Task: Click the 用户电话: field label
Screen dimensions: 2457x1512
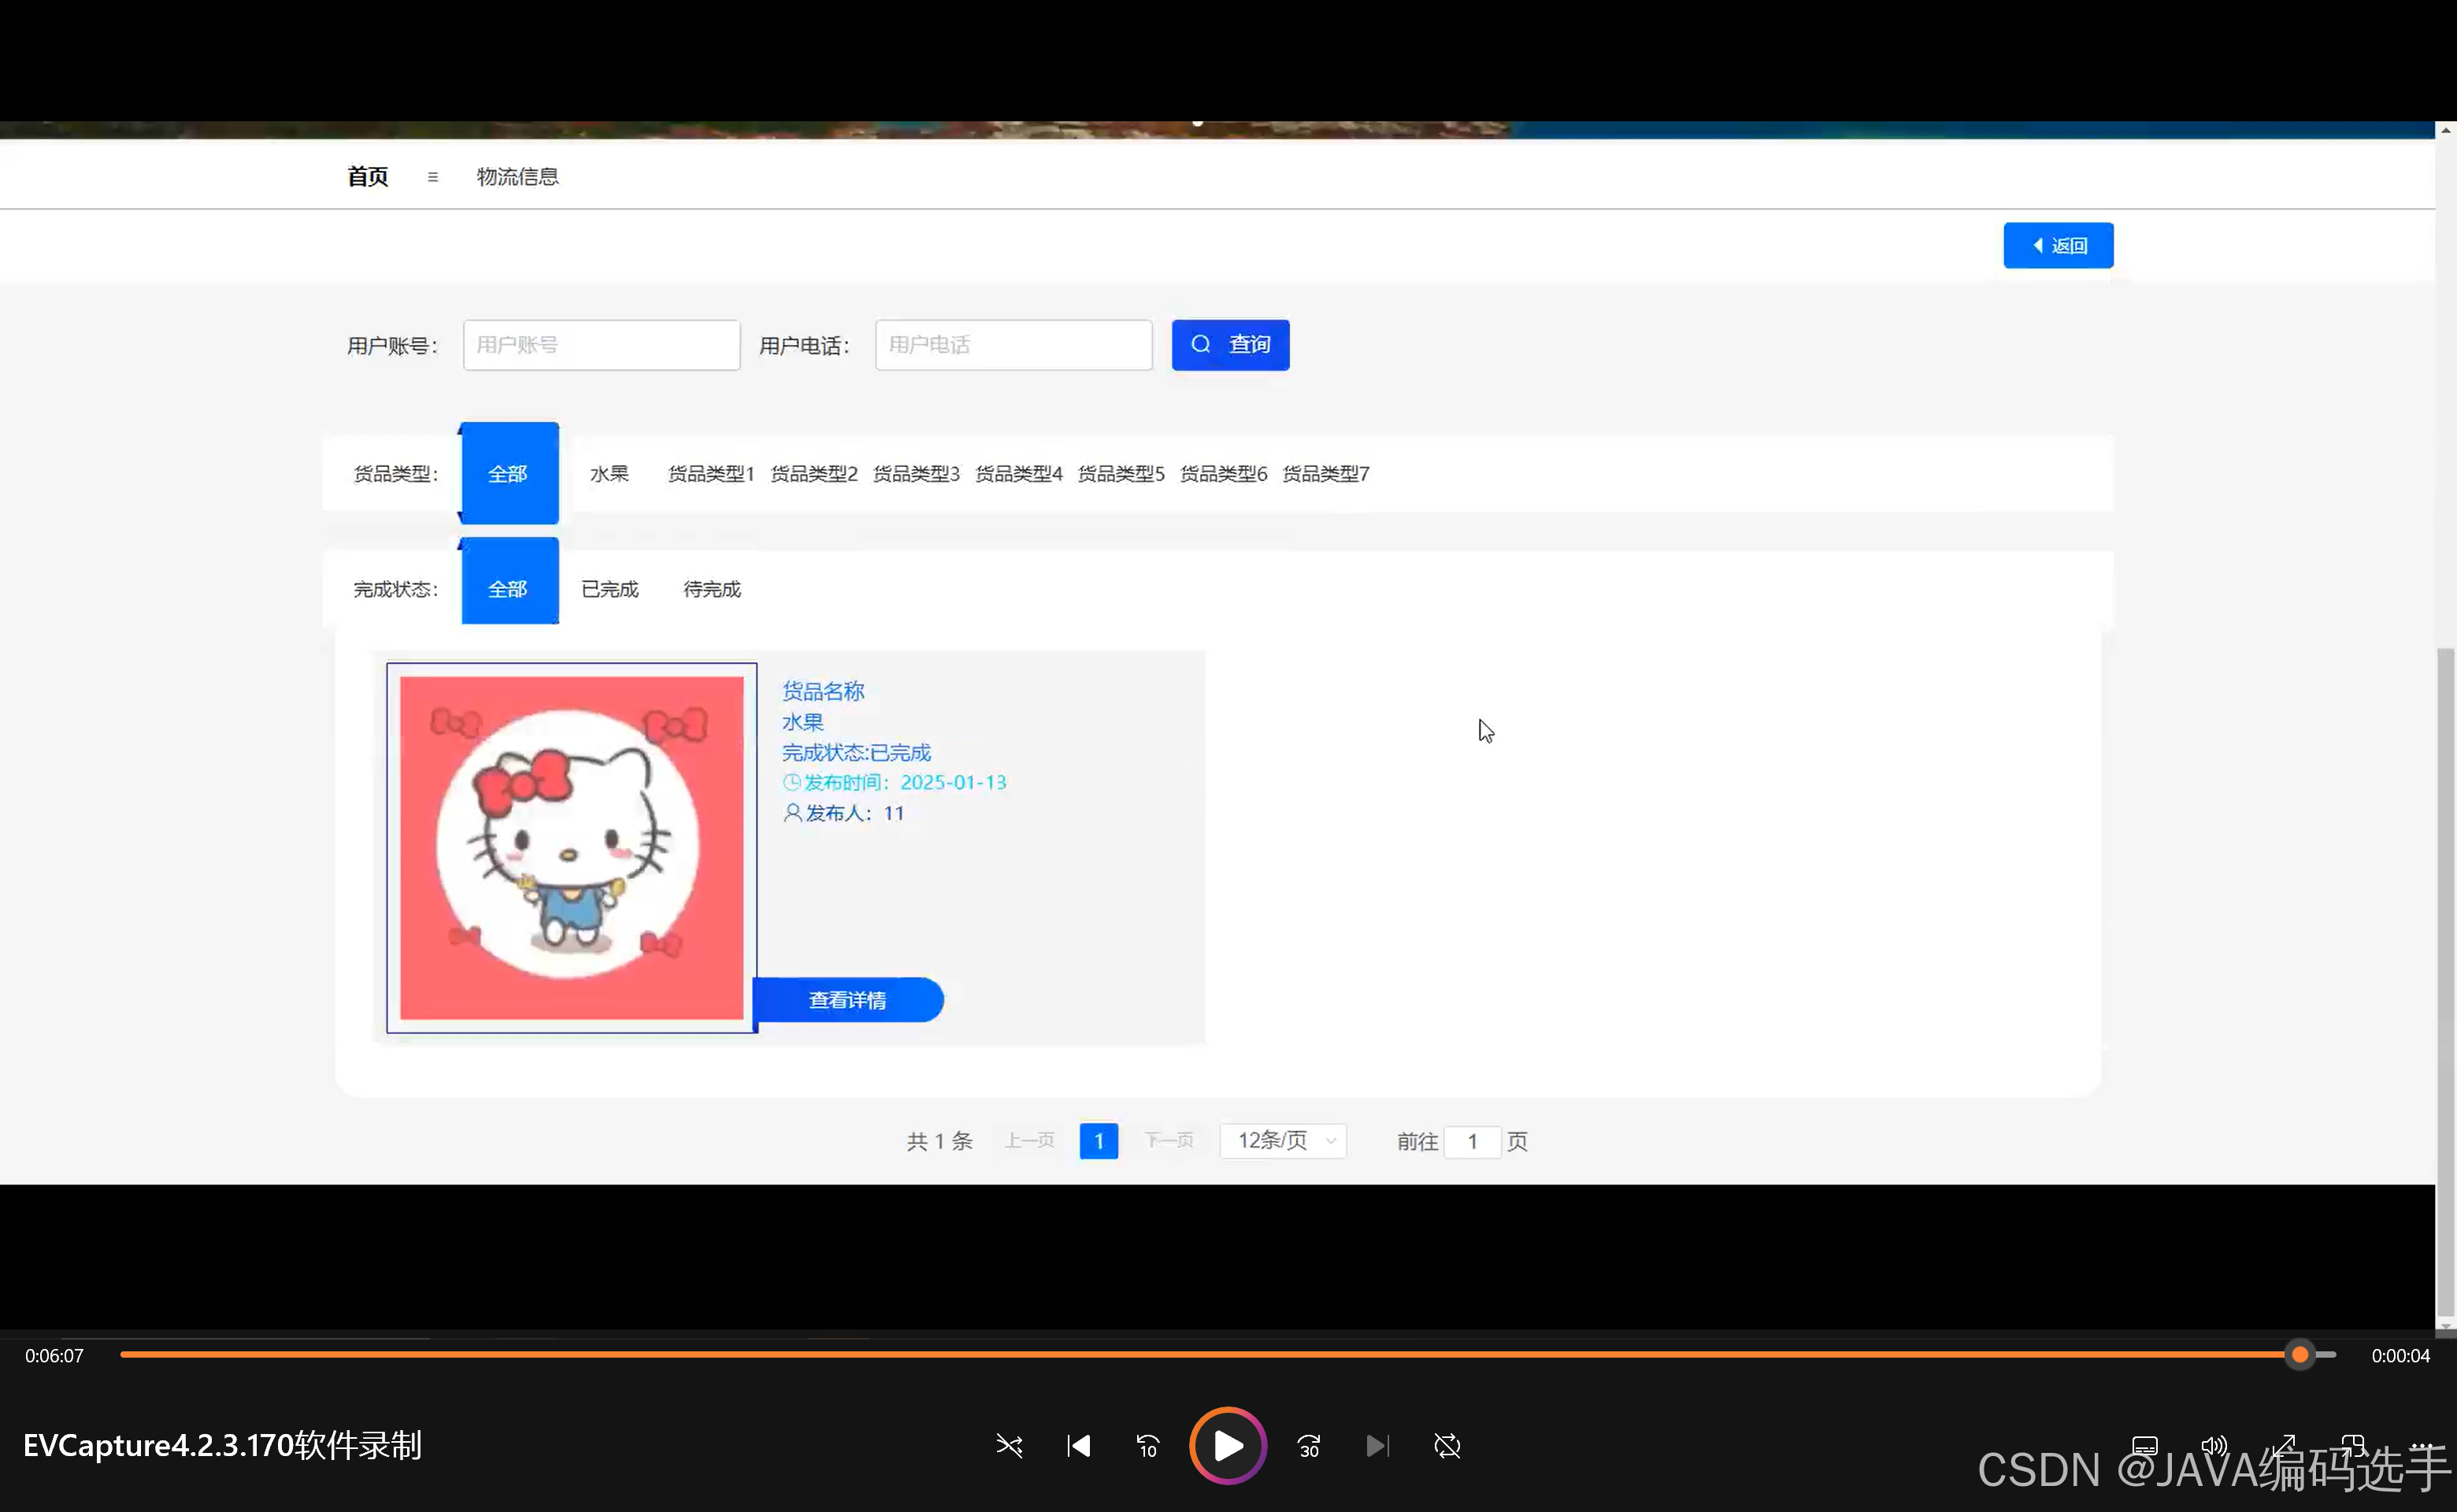Action: [804, 346]
